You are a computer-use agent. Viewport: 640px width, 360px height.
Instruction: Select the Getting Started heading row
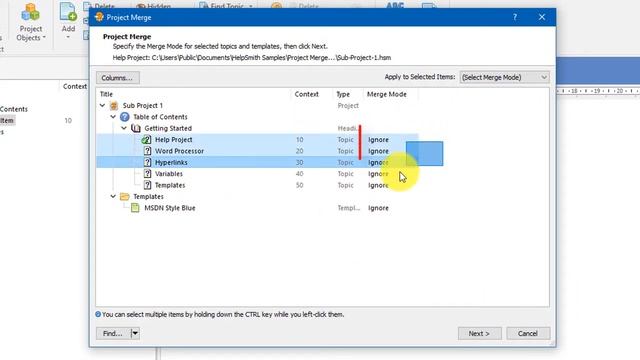[x=257, y=129]
